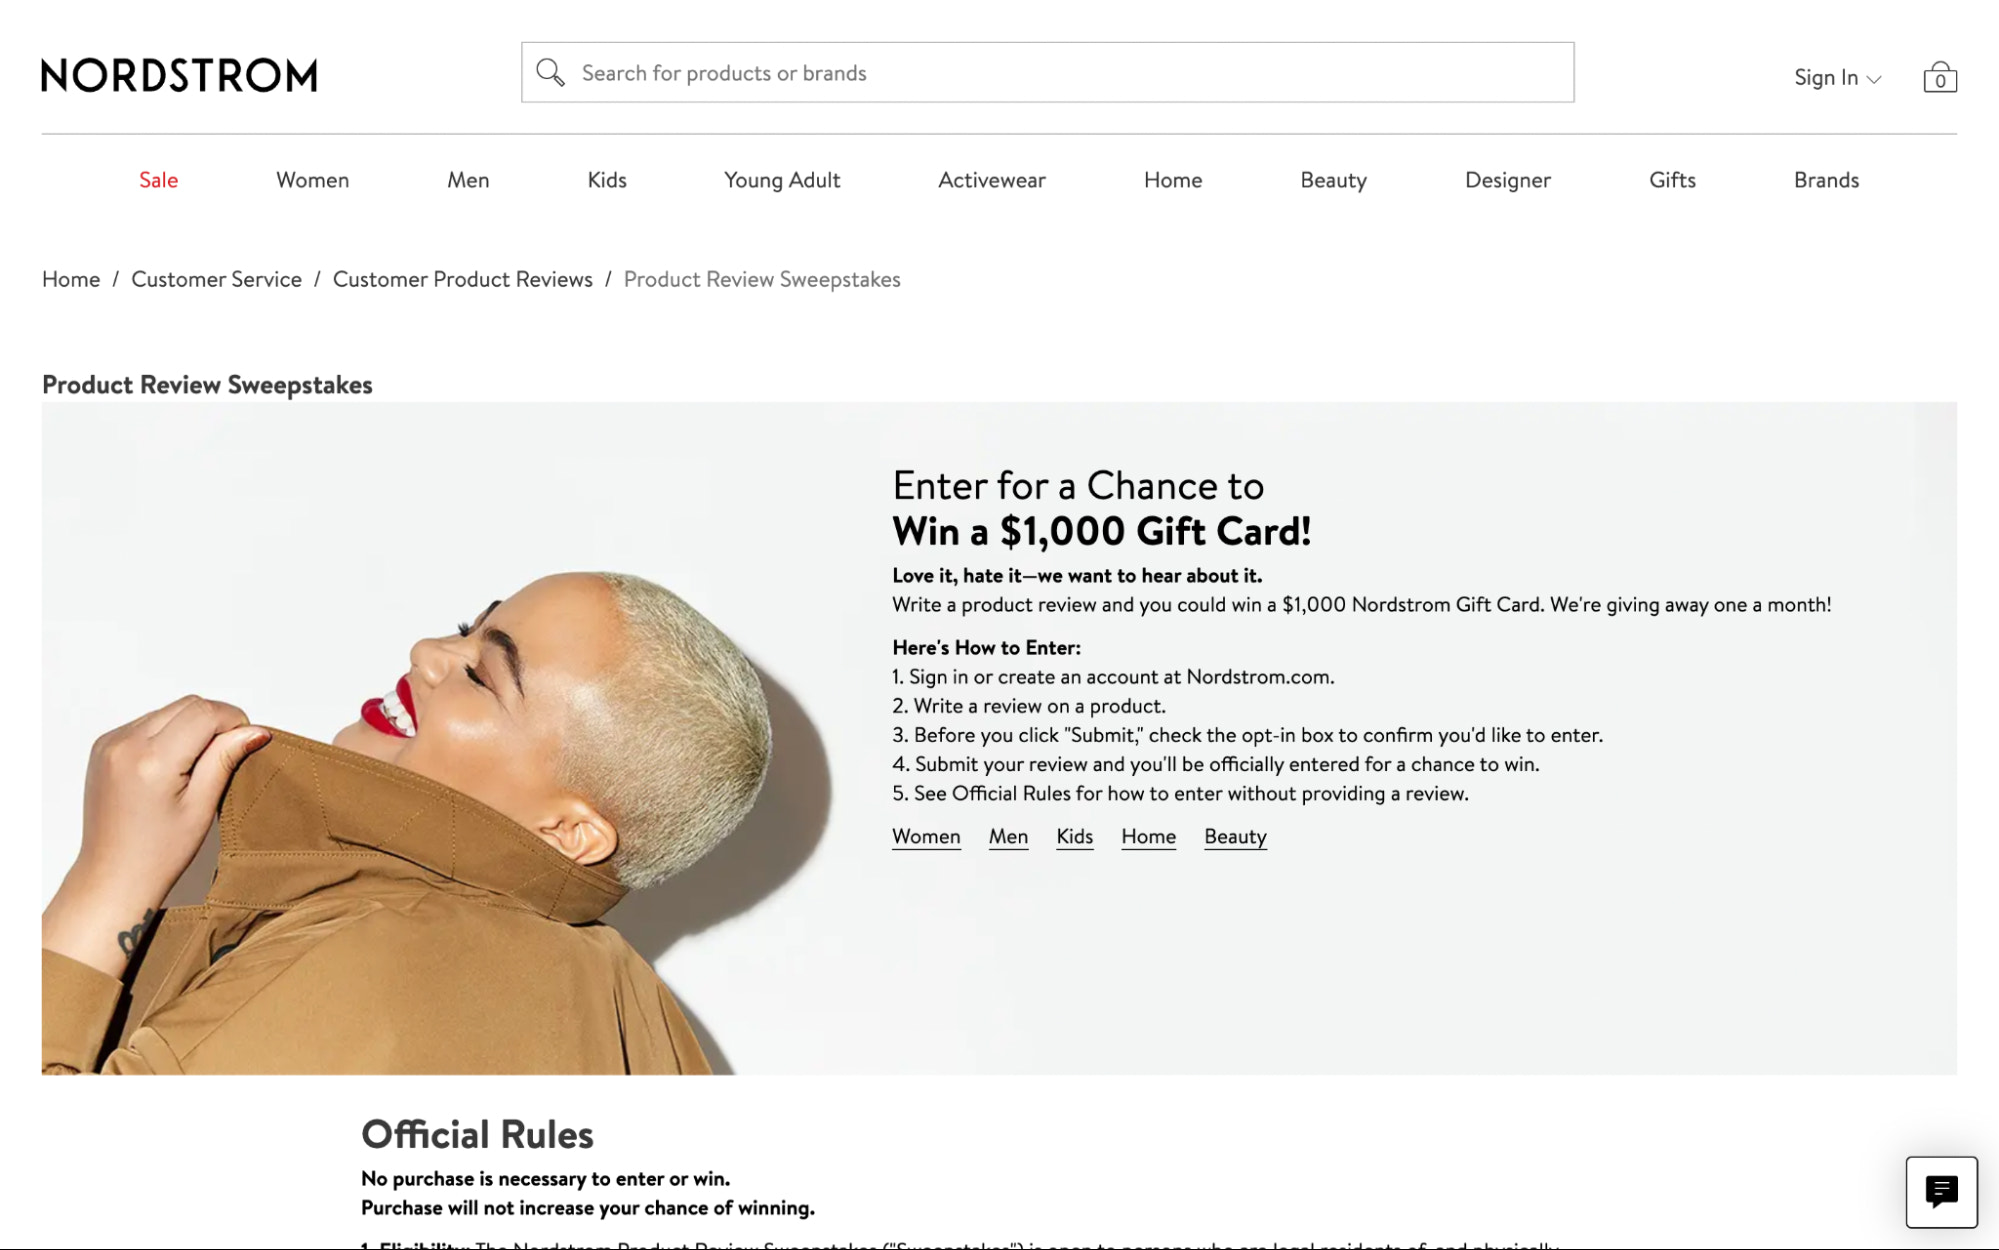Open the Women navigation menu
1999x1250 pixels.
(312, 180)
